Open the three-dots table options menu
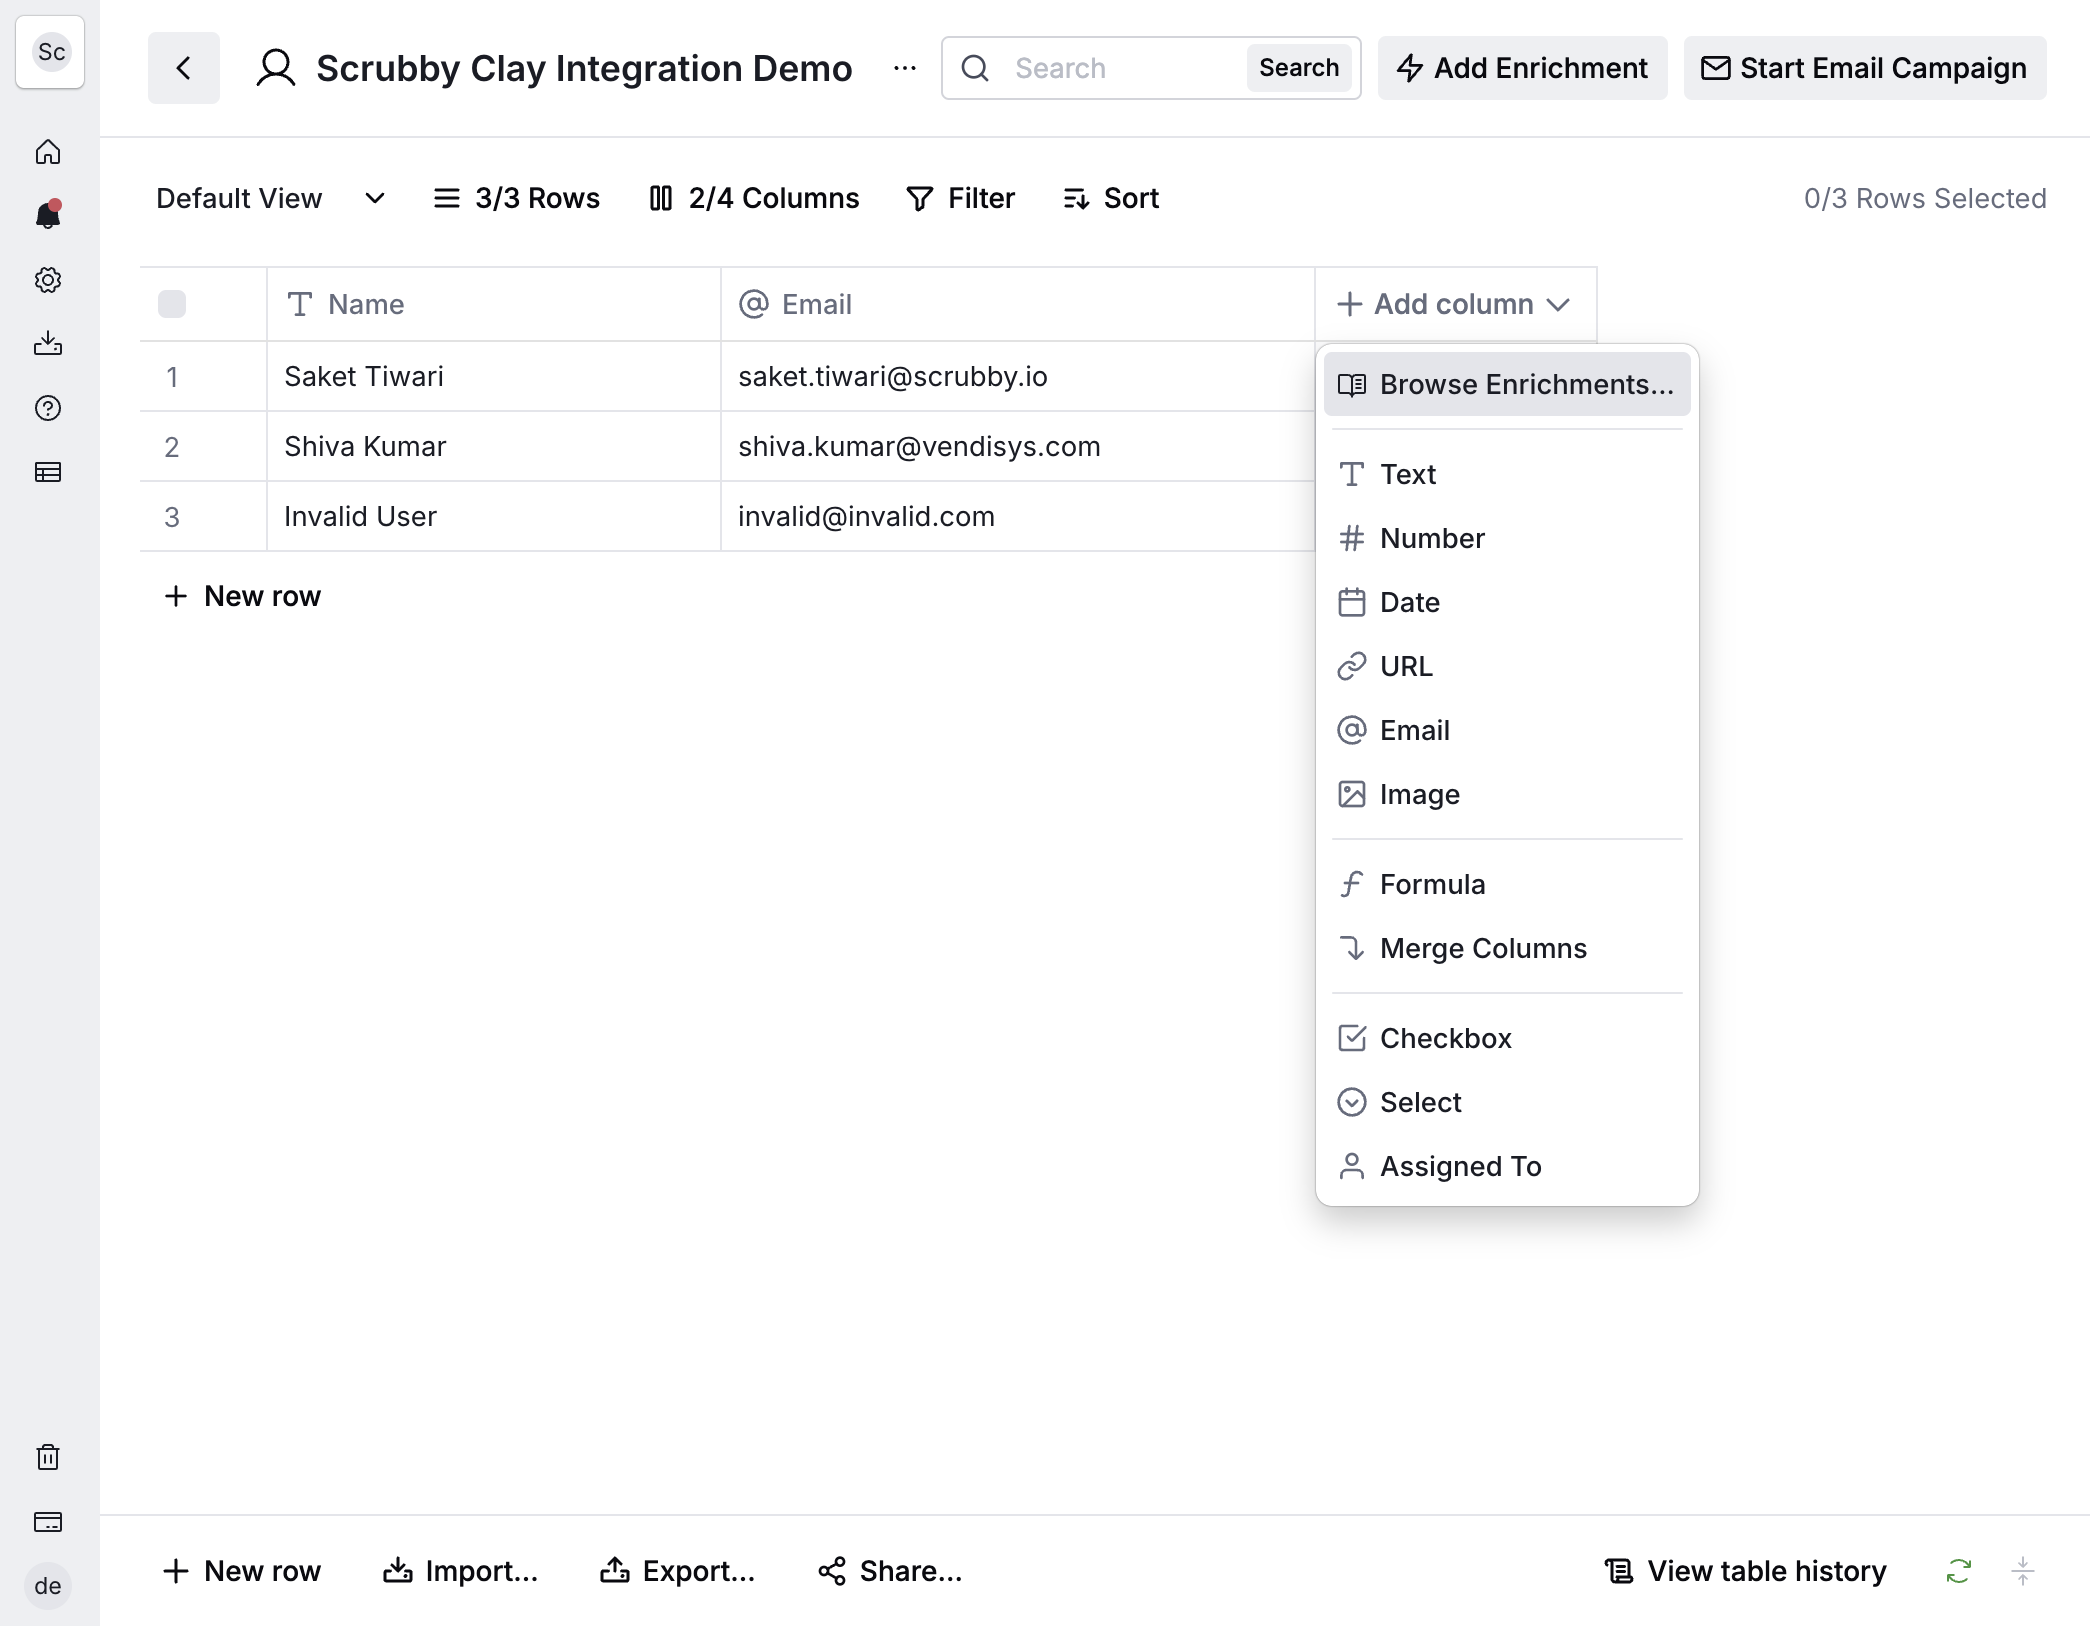Image resolution: width=2090 pixels, height=1626 pixels. point(905,68)
